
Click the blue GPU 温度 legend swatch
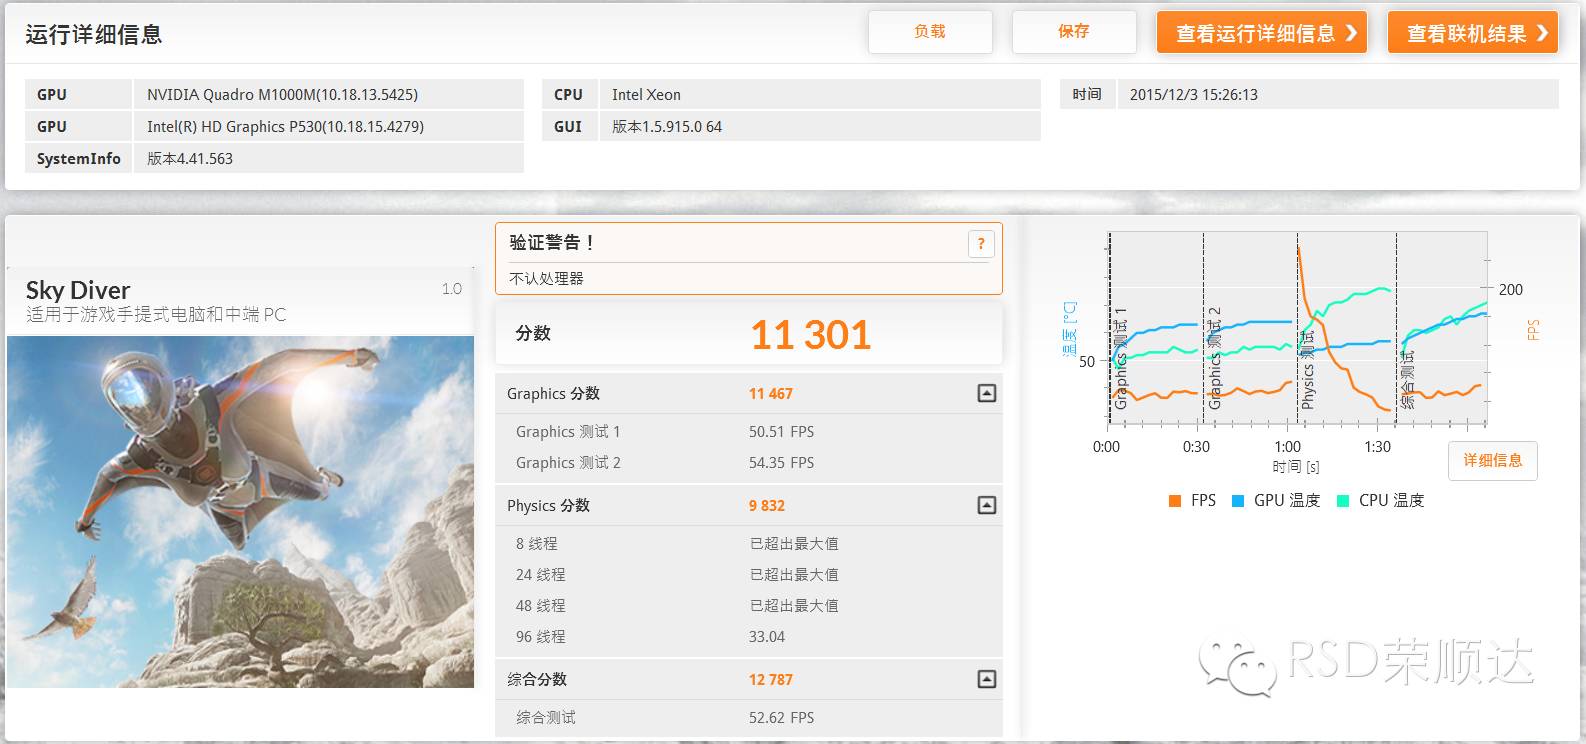pos(1238,501)
